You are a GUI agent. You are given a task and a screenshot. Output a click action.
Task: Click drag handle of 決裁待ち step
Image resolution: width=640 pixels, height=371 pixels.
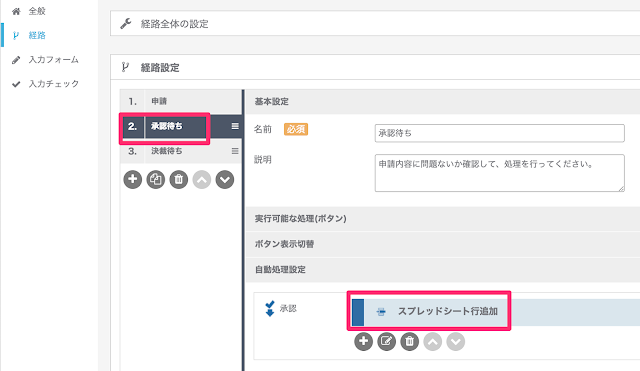[x=235, y=151]
